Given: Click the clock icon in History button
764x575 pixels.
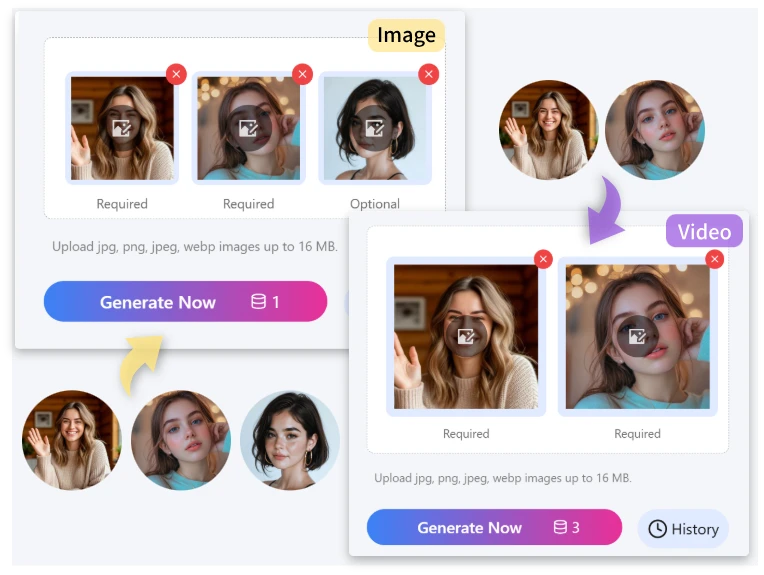Looking at the screenshot, I should pyautogui.click(x=657, y=529).
